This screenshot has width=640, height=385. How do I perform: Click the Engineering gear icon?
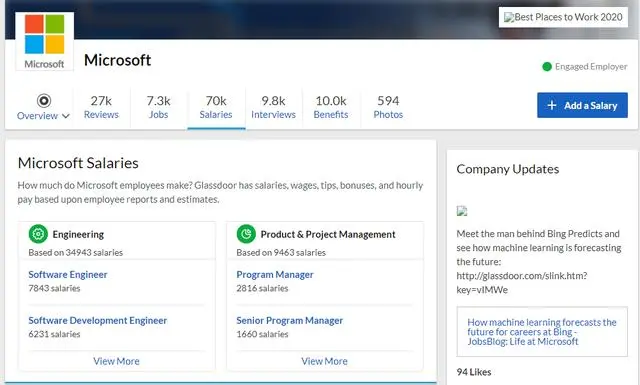click(x=38, y=234)
